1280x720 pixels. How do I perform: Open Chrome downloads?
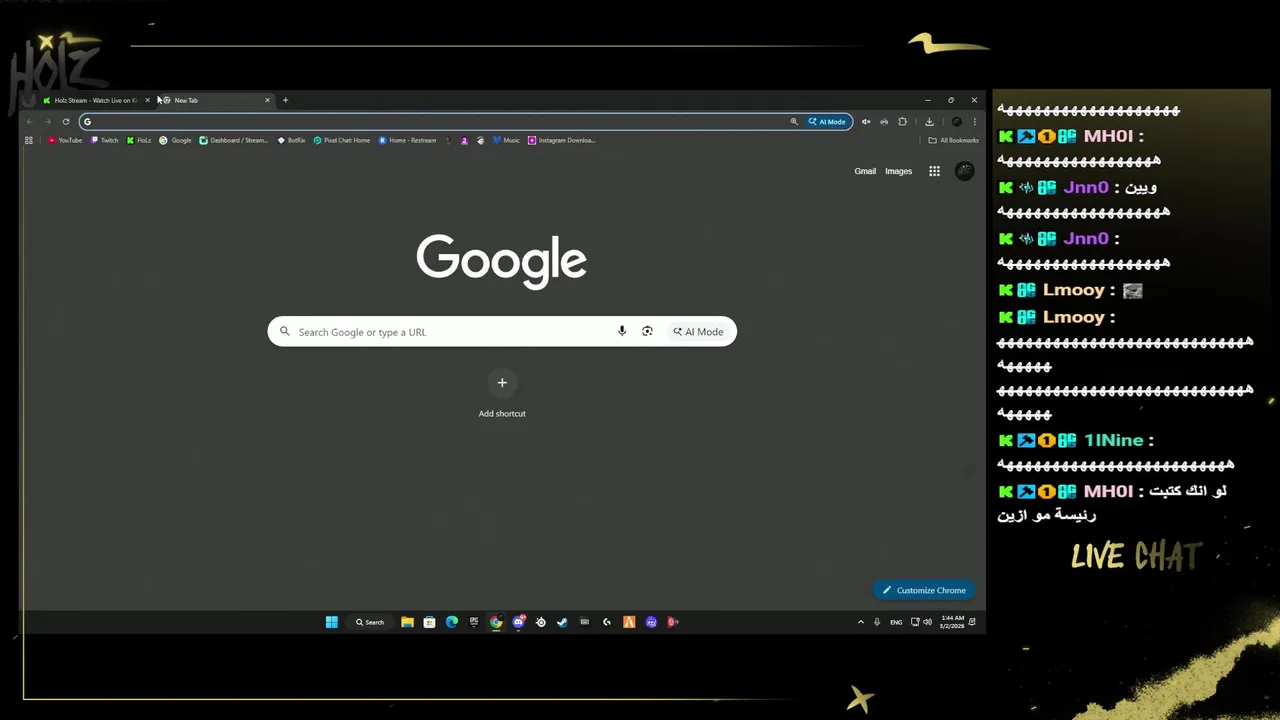929,122
